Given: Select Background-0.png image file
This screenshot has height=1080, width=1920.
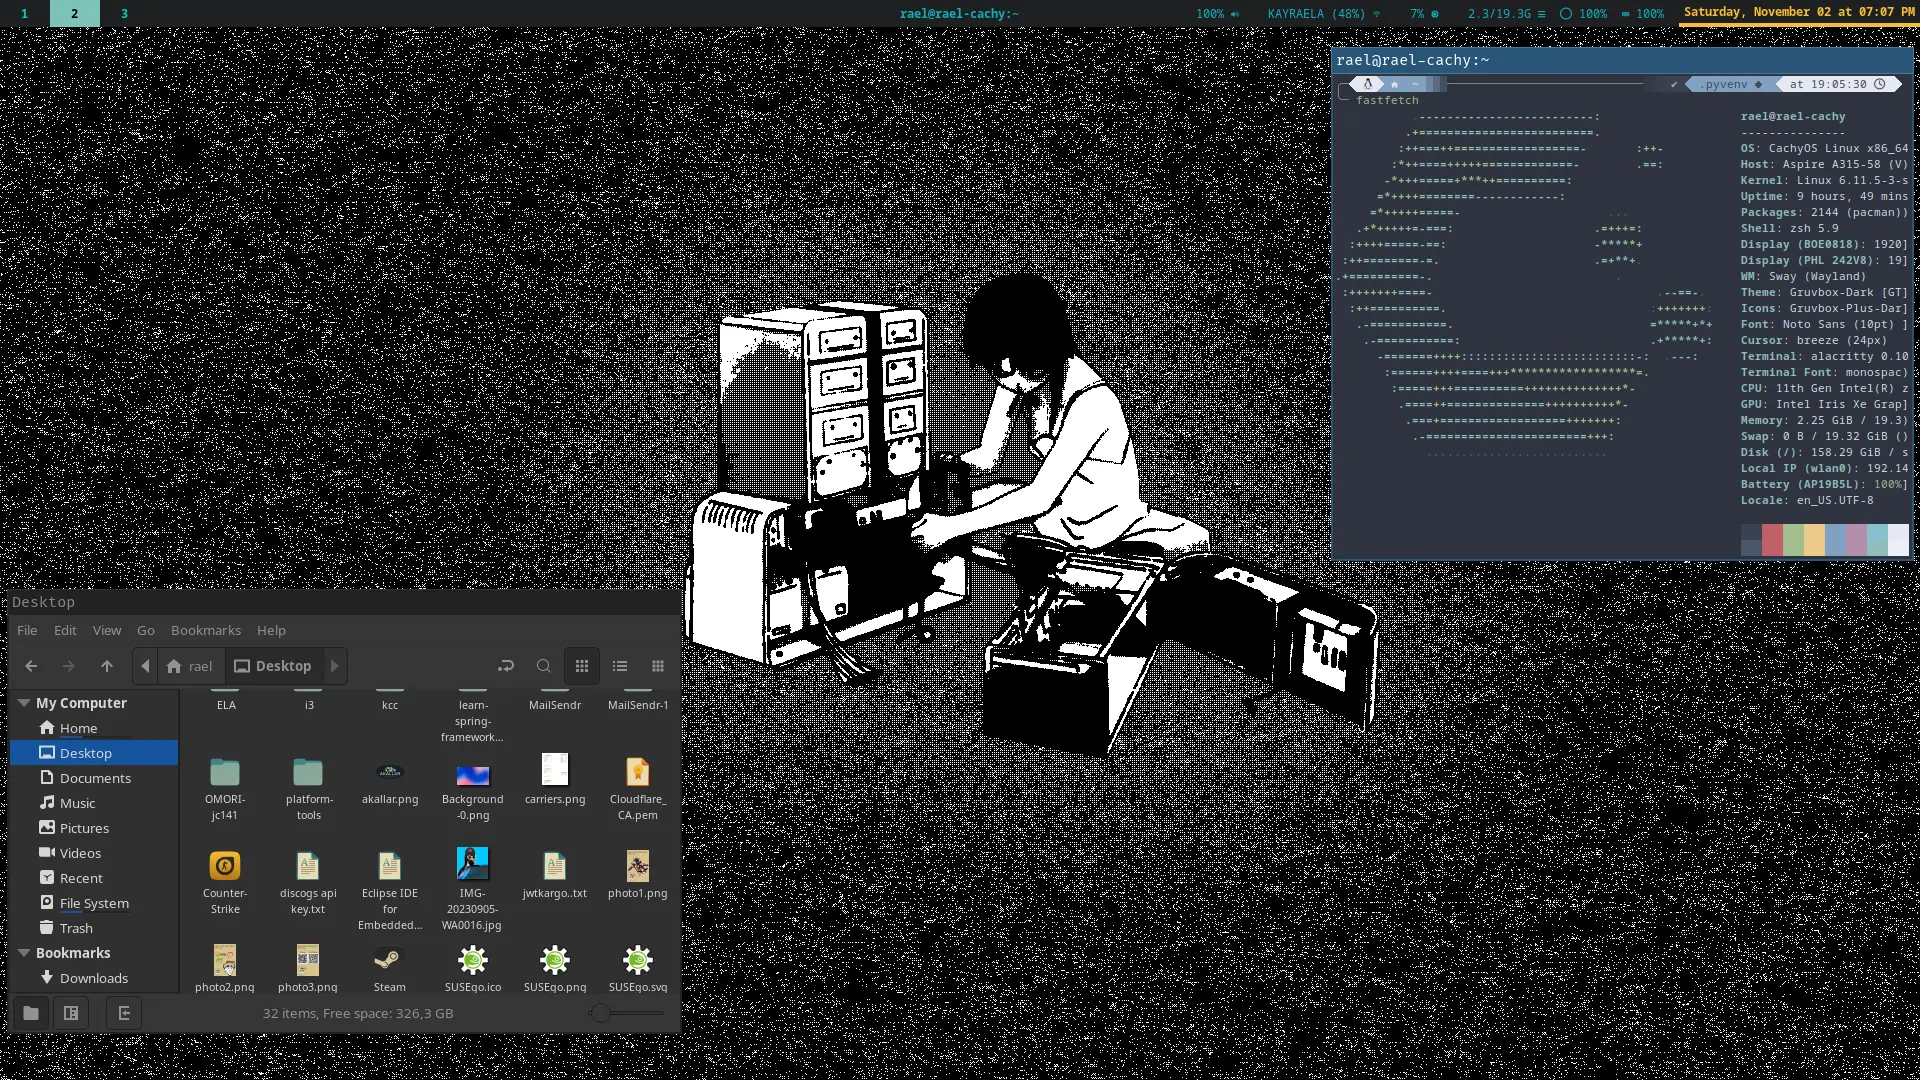Looking at the screenshot, I should point(473,788).
